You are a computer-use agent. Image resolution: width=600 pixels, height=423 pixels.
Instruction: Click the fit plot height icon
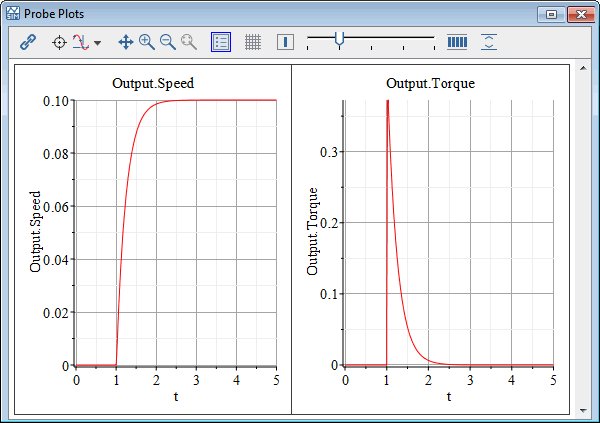489,42
